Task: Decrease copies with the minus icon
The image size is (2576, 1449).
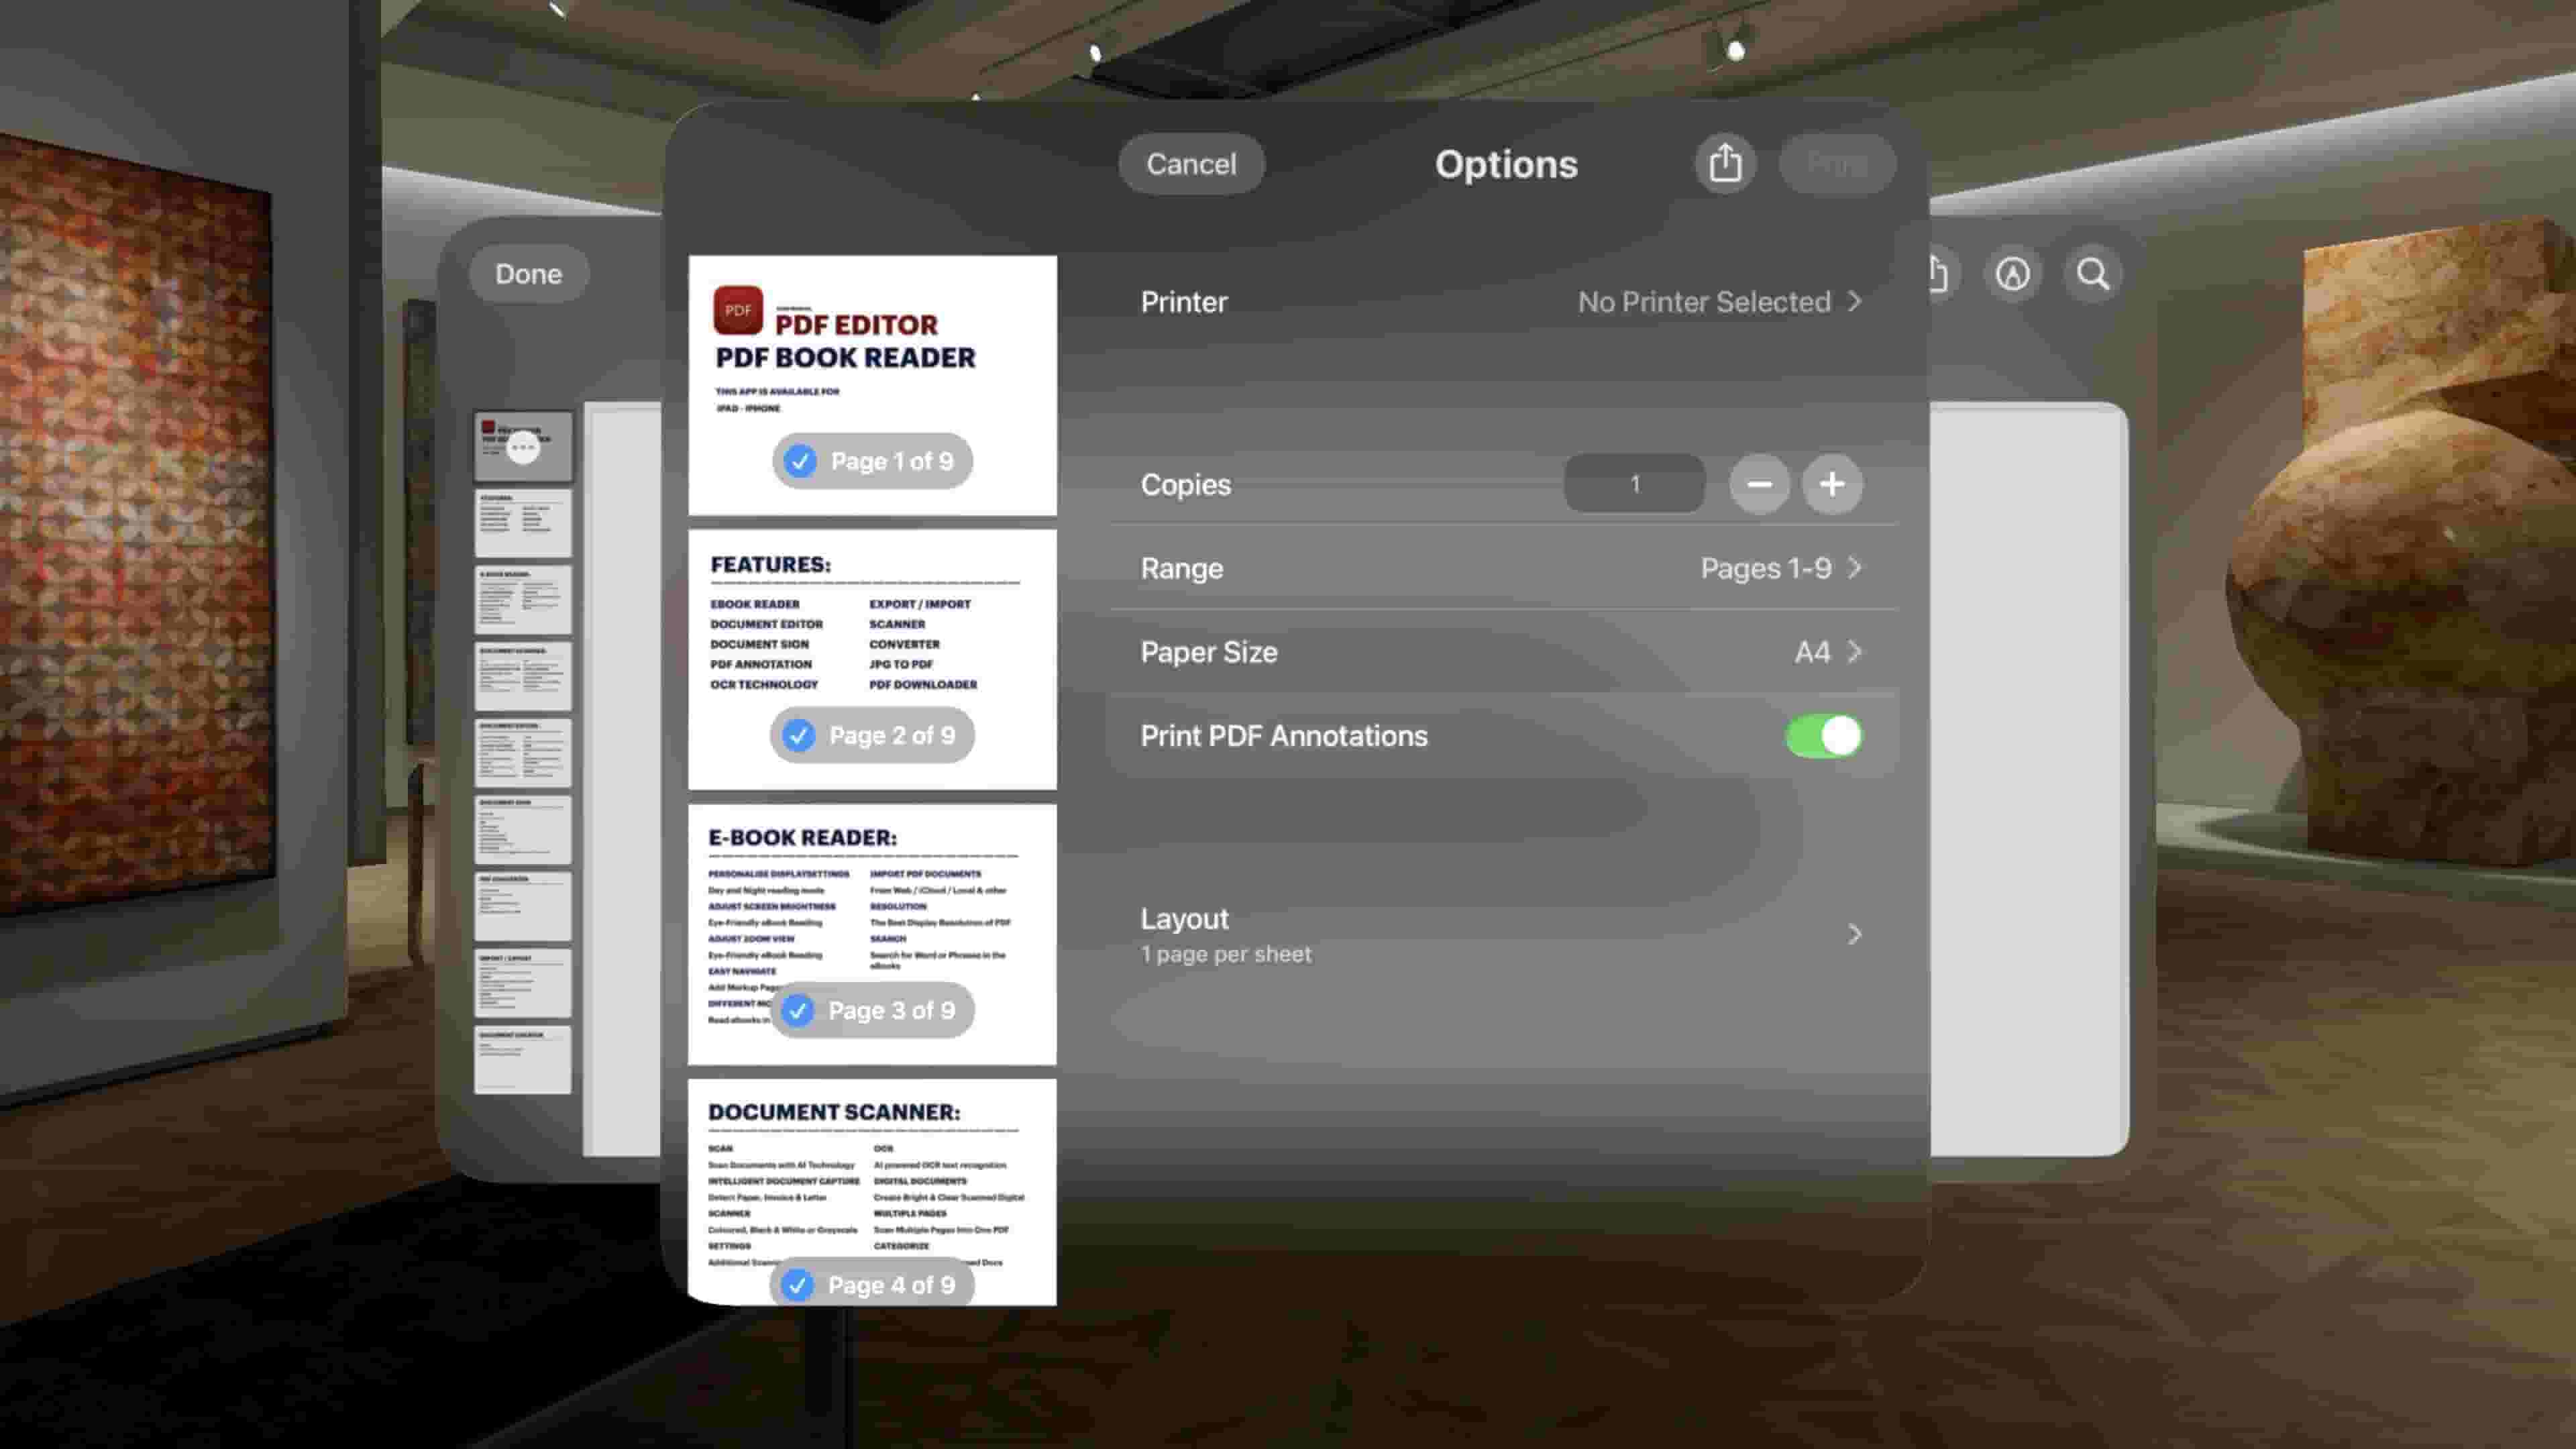Action: (x=1759, y=485)
